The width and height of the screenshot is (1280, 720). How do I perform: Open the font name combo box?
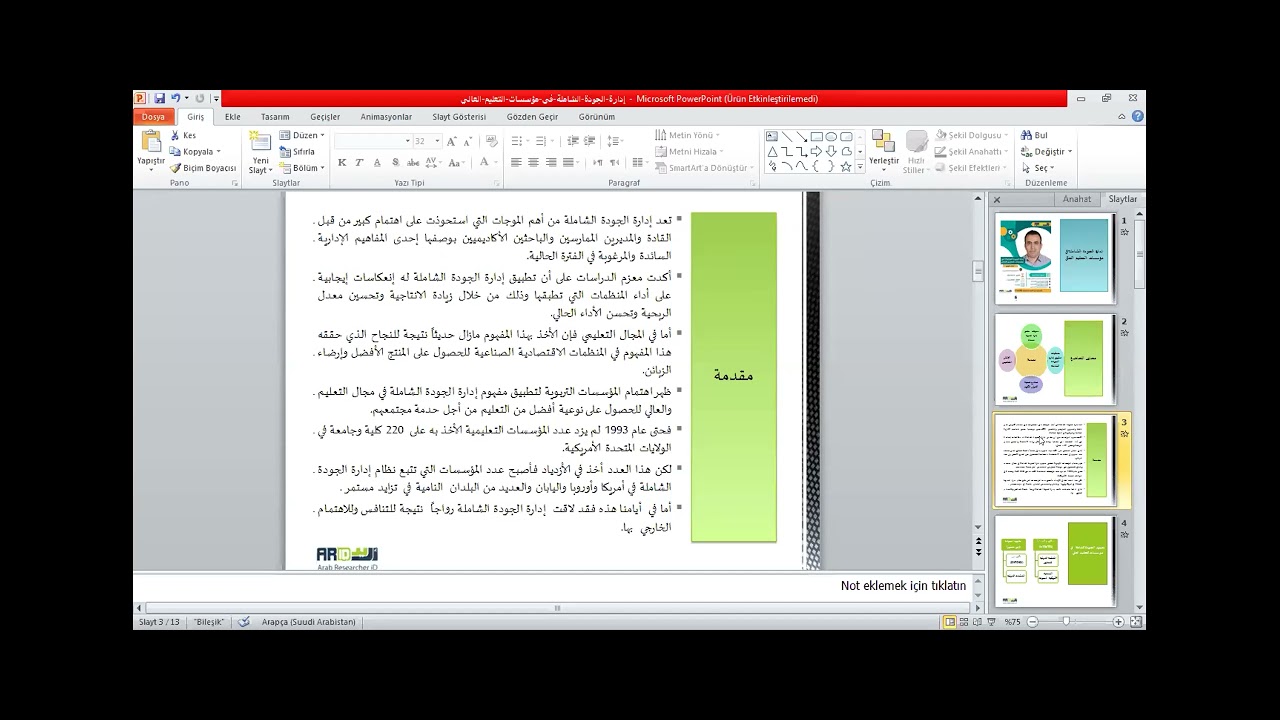[373, 141]
